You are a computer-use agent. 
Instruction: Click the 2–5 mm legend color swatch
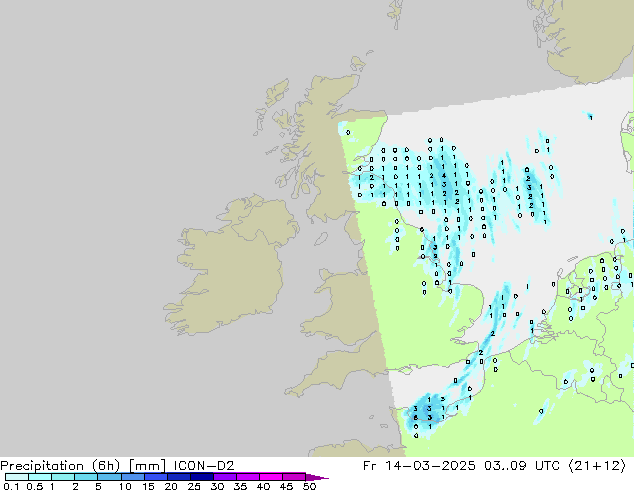click(86, 477)
